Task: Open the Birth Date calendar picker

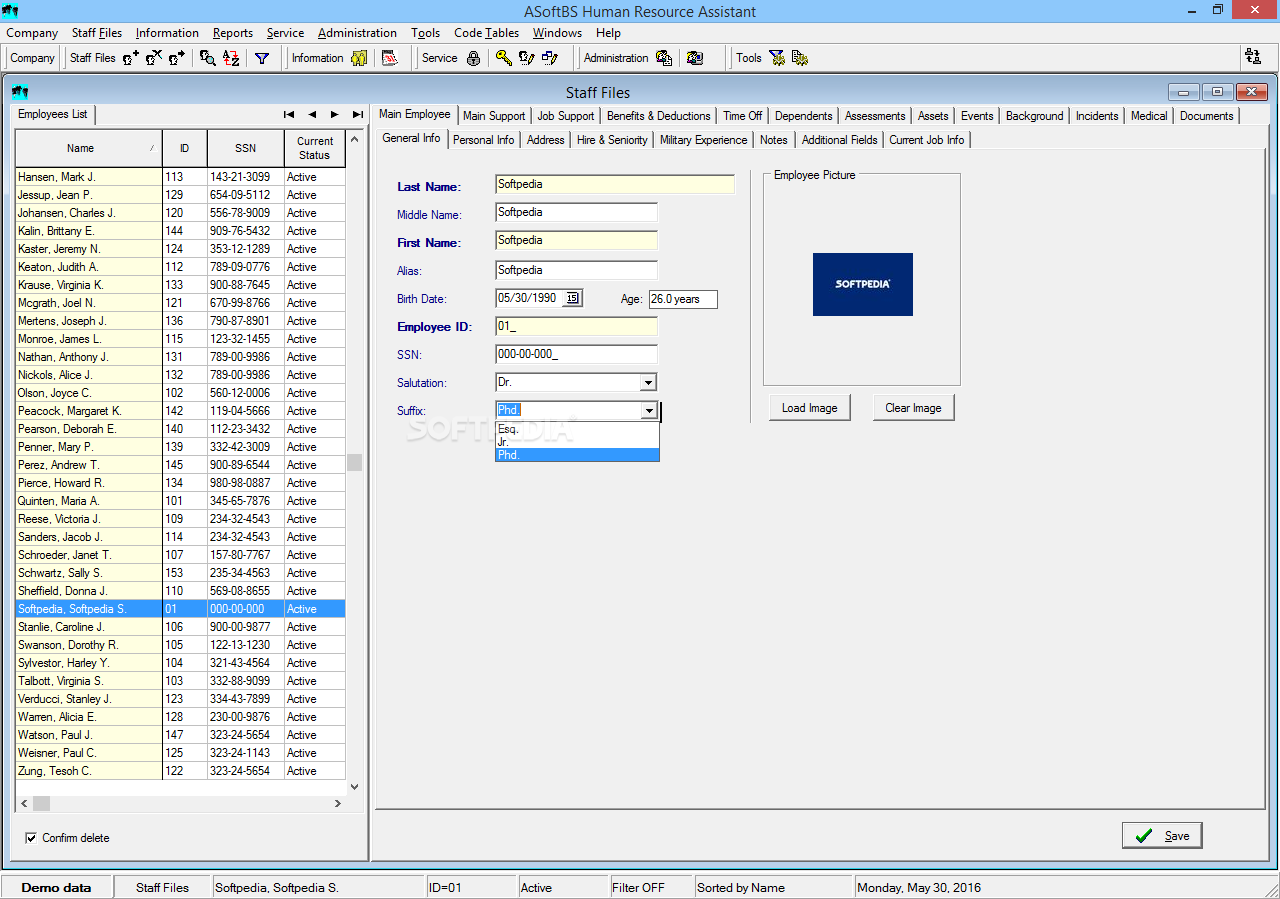Action: [x=572, y=298]
